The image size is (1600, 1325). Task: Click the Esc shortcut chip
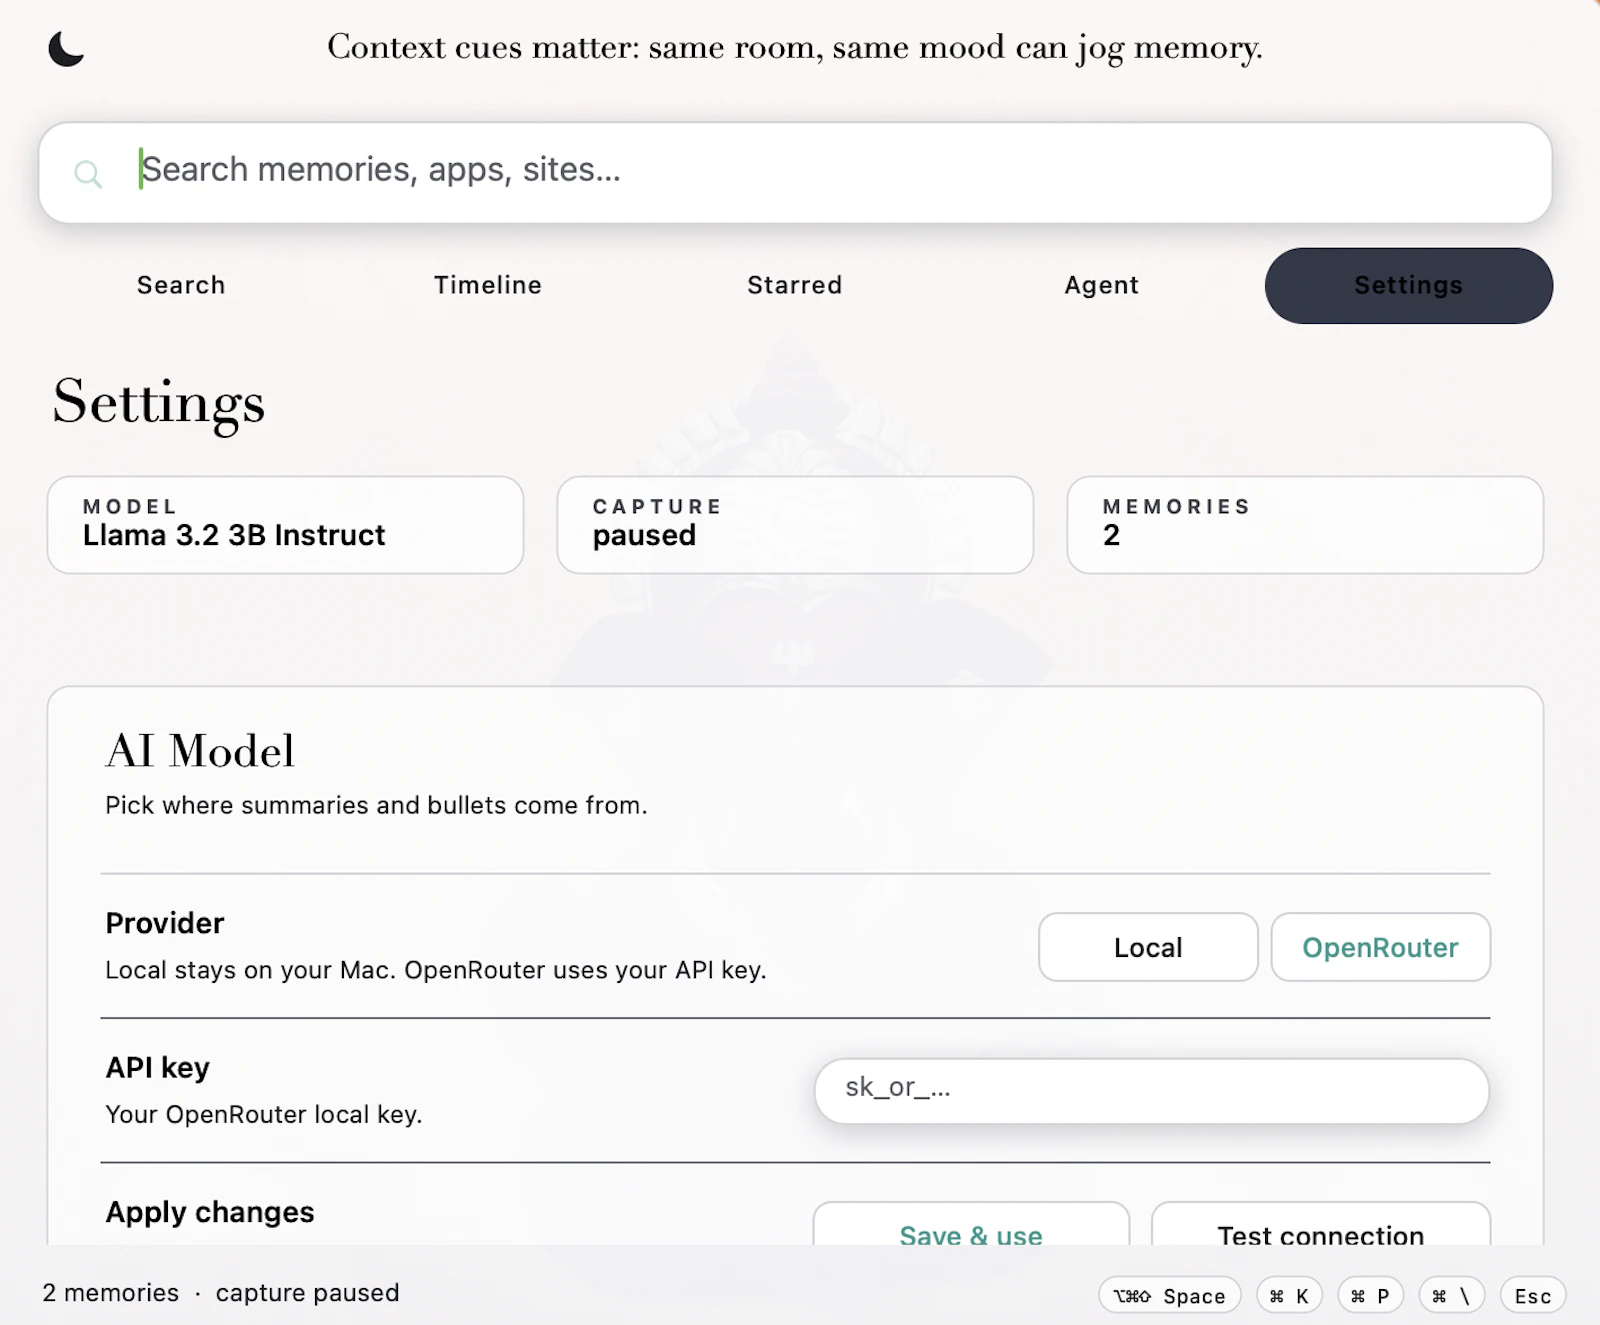tap(1533, 1295)
